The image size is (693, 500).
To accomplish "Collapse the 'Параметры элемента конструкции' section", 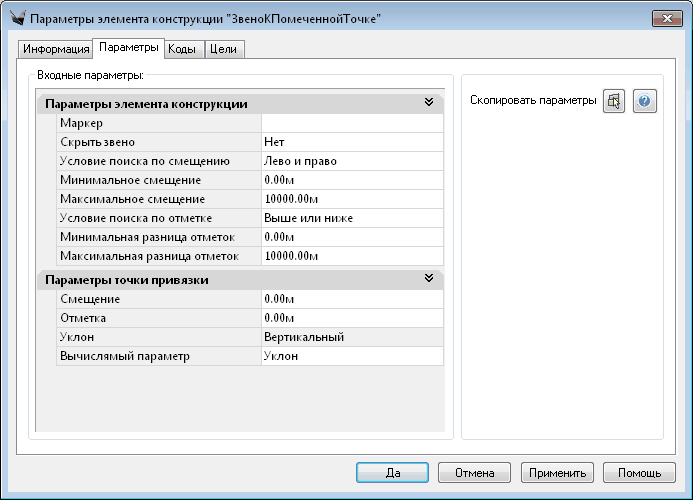I will point(429,103).
